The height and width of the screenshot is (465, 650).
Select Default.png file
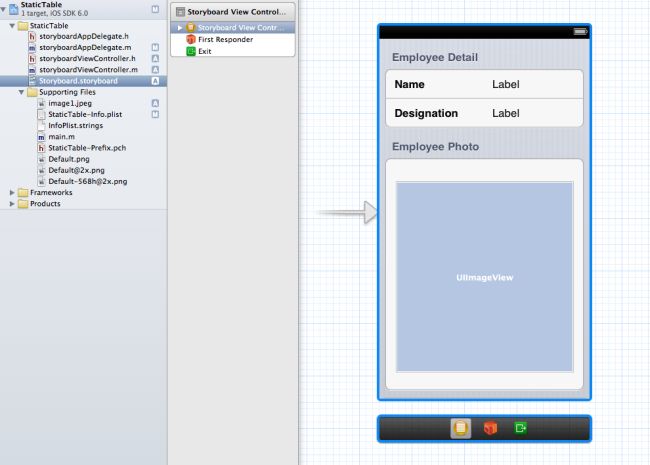click(x=69, y=159)
